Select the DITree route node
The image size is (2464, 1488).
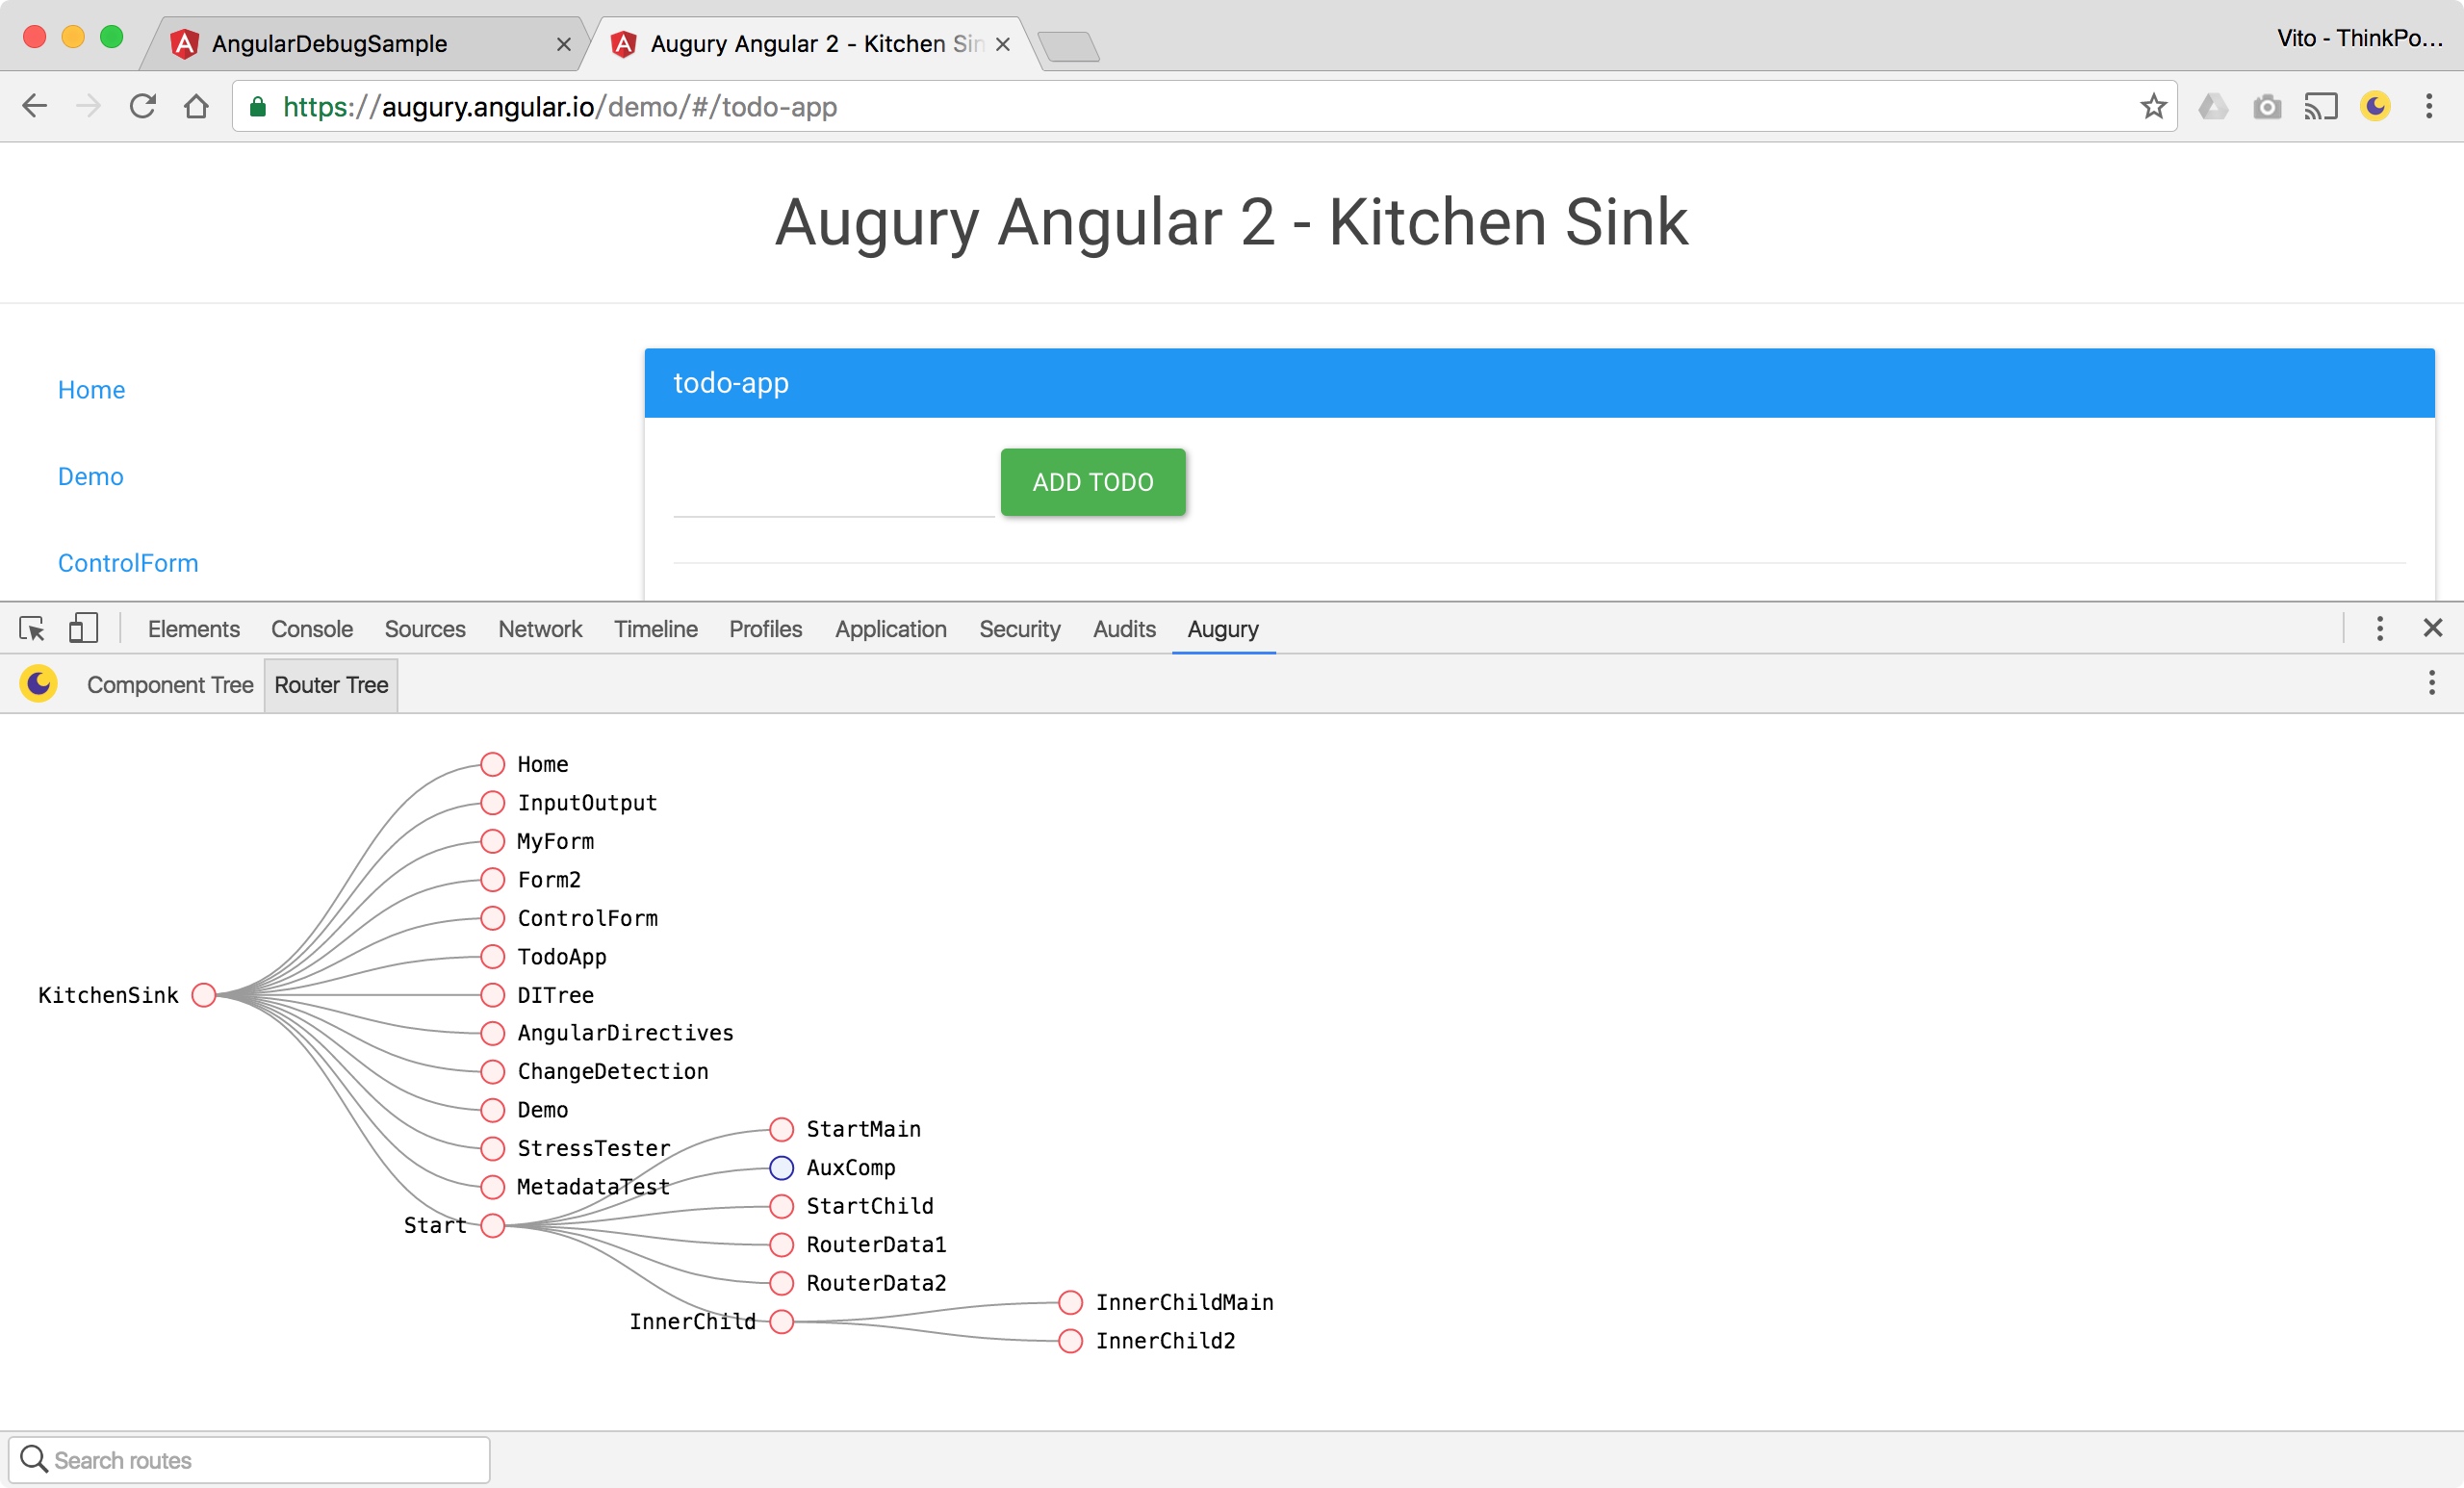coord(492,995)
